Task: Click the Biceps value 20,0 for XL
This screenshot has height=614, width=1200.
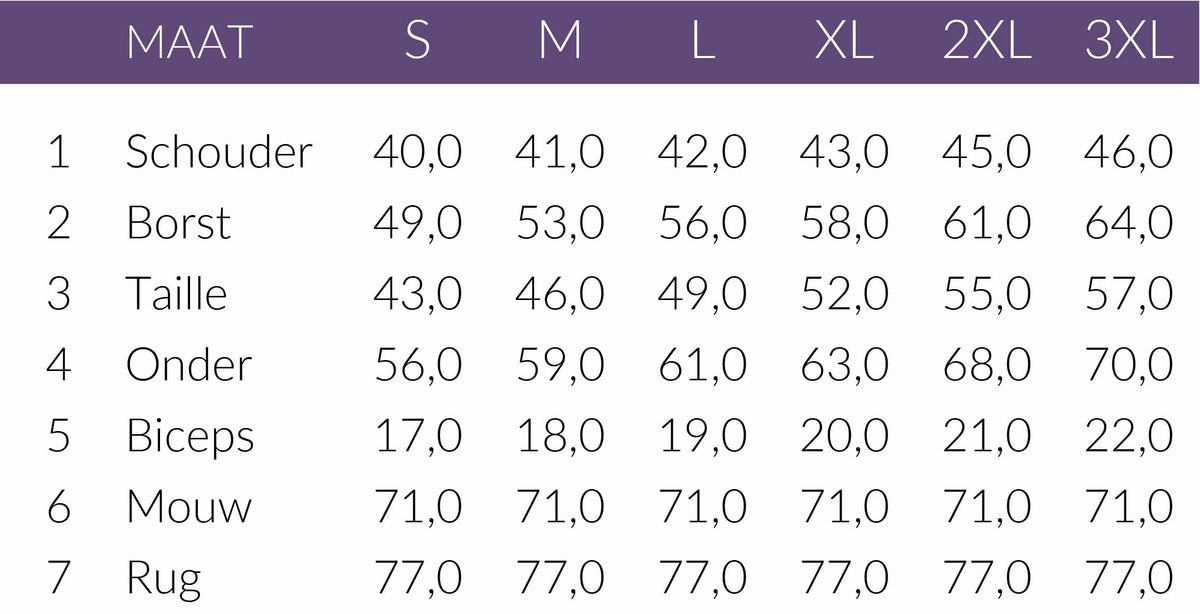Action: (844, 437)
